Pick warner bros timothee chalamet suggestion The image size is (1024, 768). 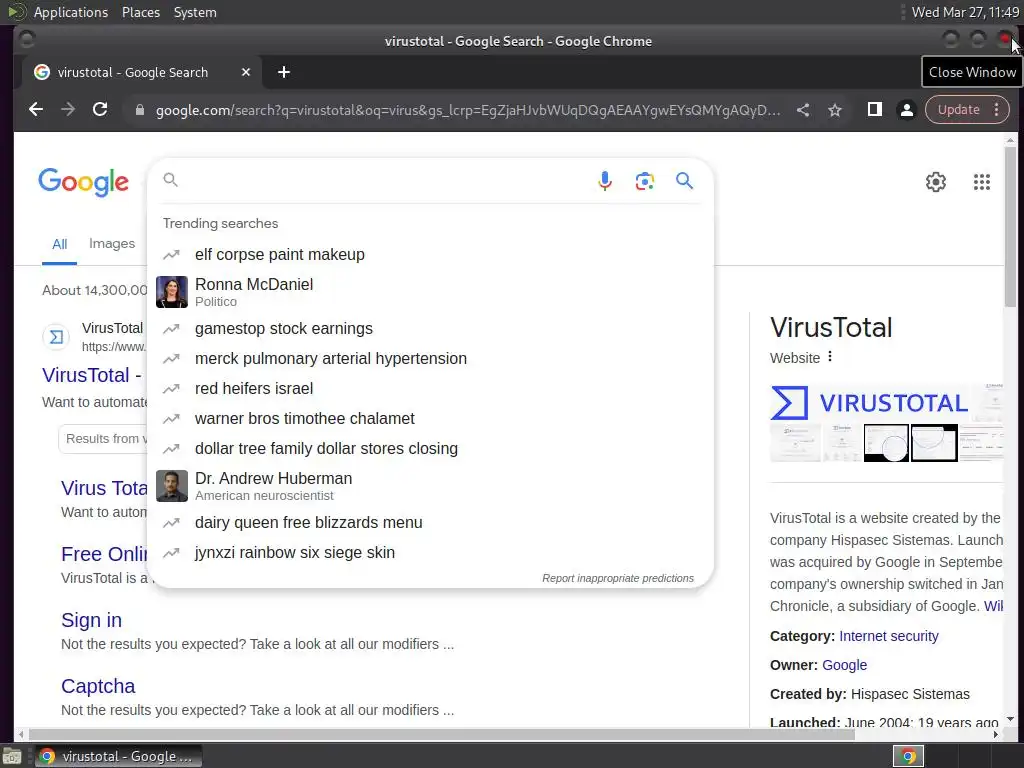(x=431, y=419)
